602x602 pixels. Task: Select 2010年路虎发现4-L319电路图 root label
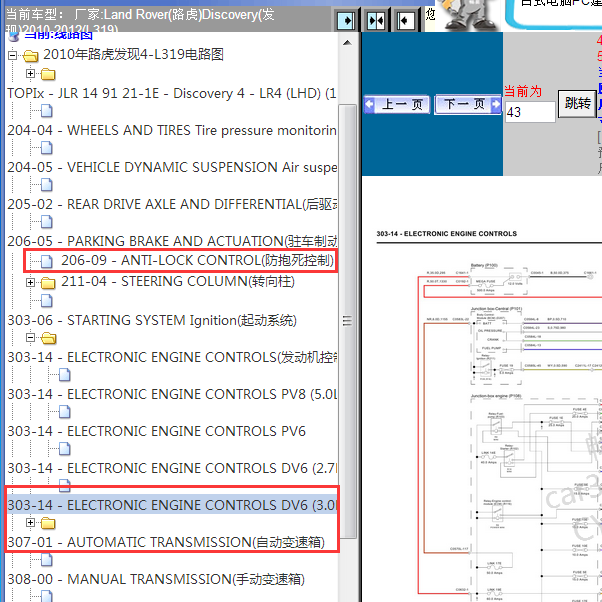[134, 55]
